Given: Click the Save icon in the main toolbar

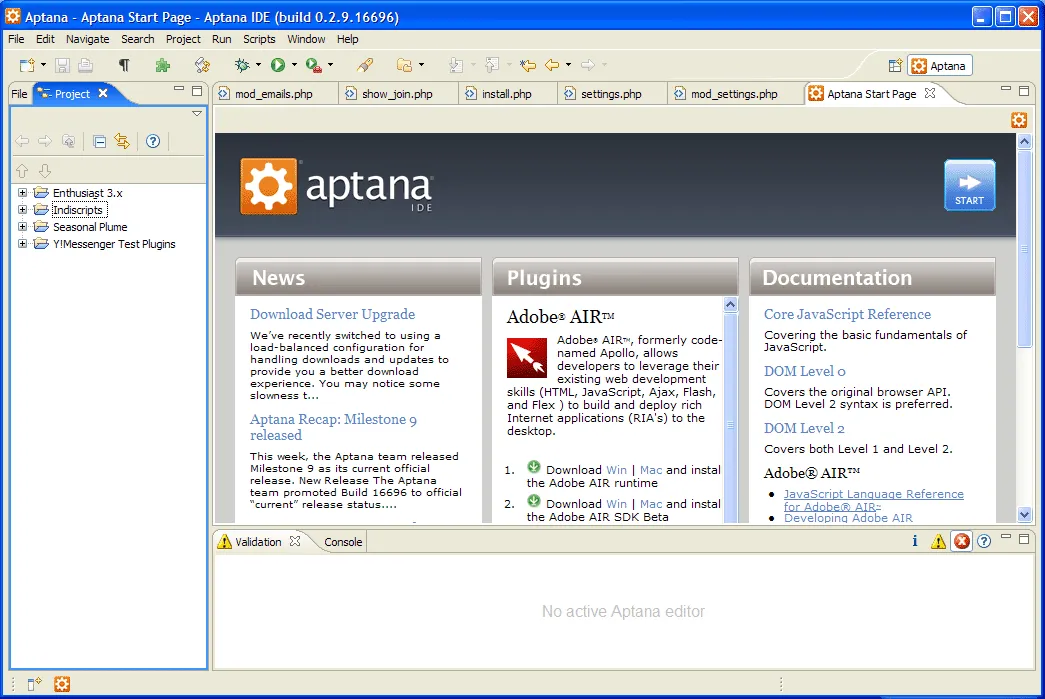Looking at the screenshot, I should (63, 64).
